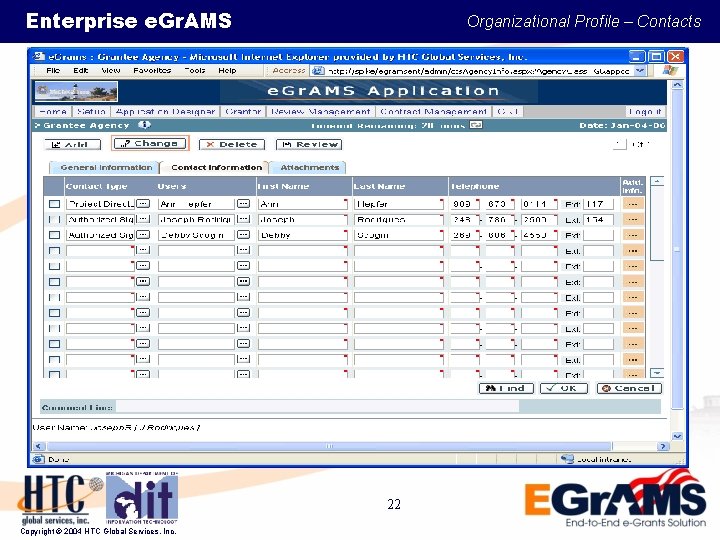Open the Help menu
The width and height of the screenshot is (720, 540).
227,70
